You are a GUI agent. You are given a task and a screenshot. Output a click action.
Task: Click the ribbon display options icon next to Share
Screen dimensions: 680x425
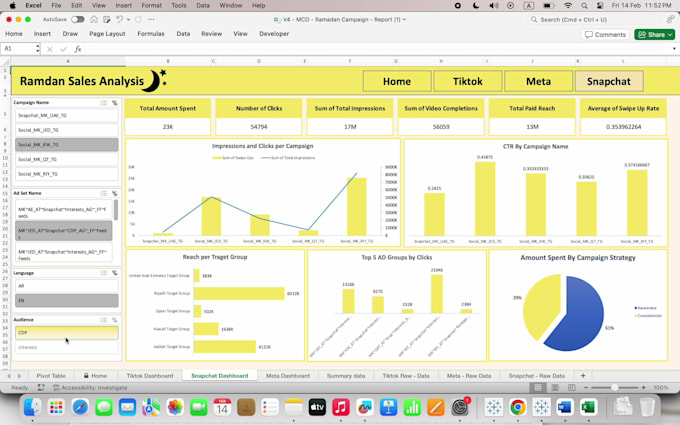pyautogui.click(x=670, y=20)
